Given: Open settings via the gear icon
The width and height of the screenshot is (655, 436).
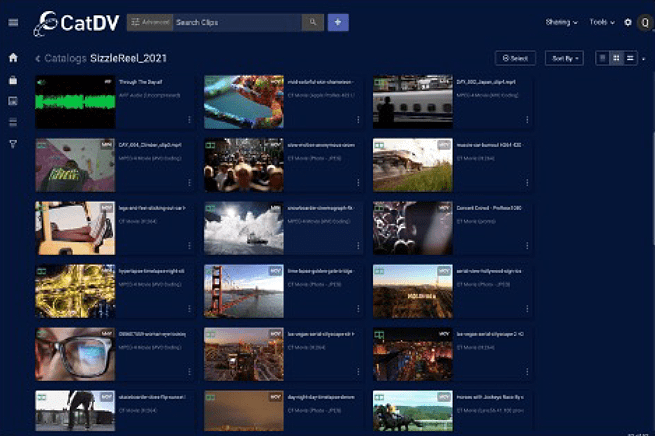Looking at the screenshot, I should pyautogui.click(x=628, y=22).
